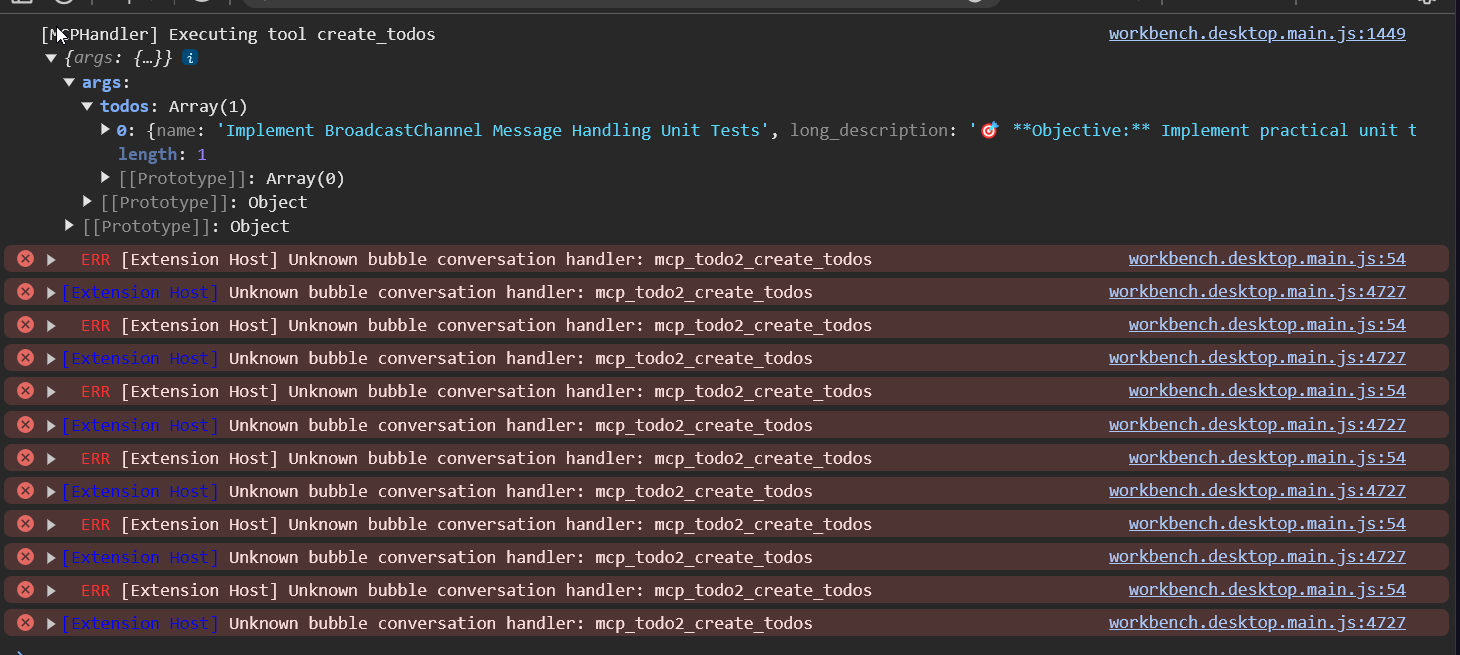Click the red error icon on first error
This screenshot has width=1460, height=655.
[25, 259]
